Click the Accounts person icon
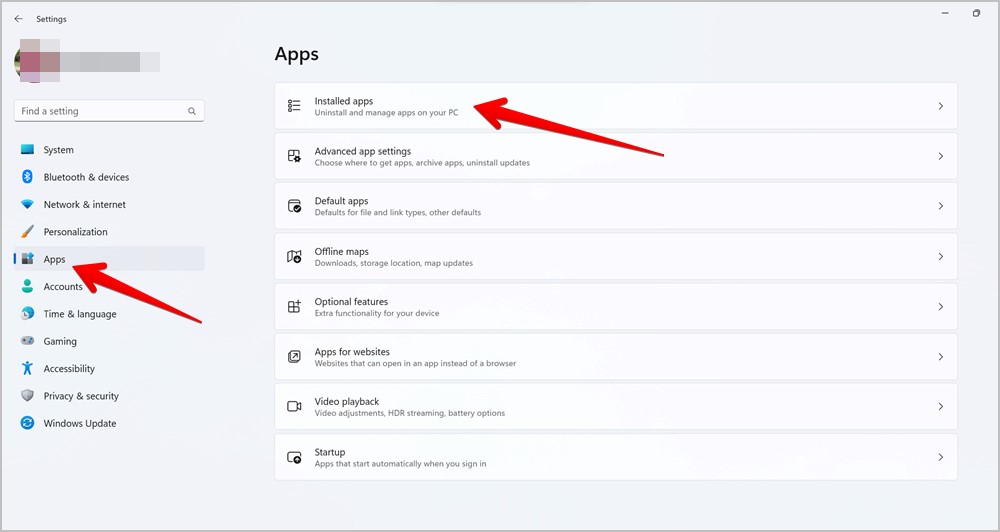 (x=27, y=286)
